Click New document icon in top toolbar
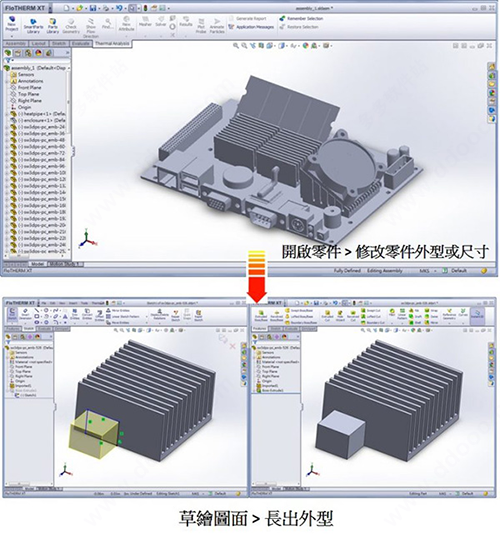500x539 pixels. tap(67, 8)
